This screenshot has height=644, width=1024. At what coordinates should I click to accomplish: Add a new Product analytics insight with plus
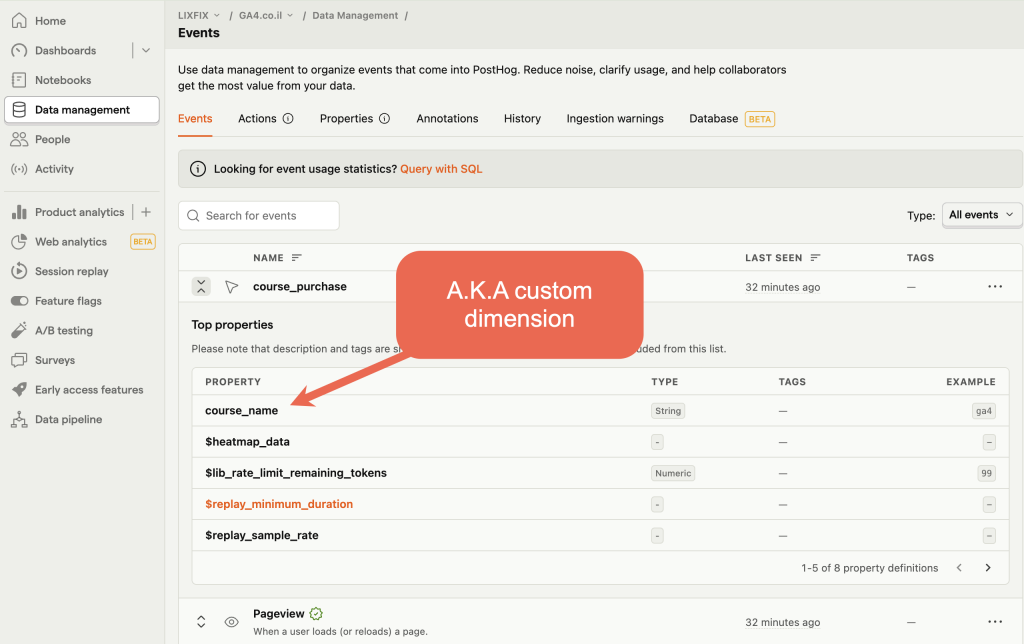[146, 212]
